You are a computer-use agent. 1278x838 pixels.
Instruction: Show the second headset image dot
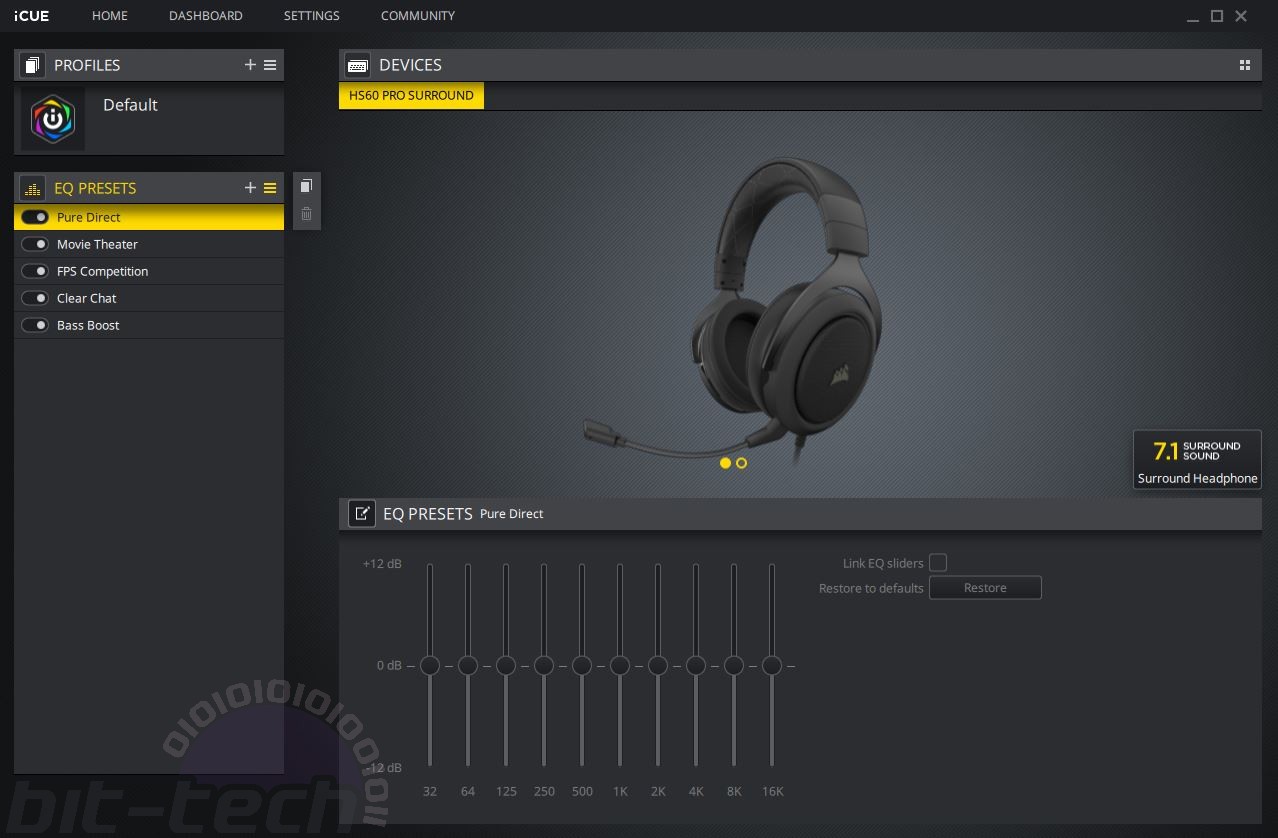pyautogui.click(x=741, y=463)
